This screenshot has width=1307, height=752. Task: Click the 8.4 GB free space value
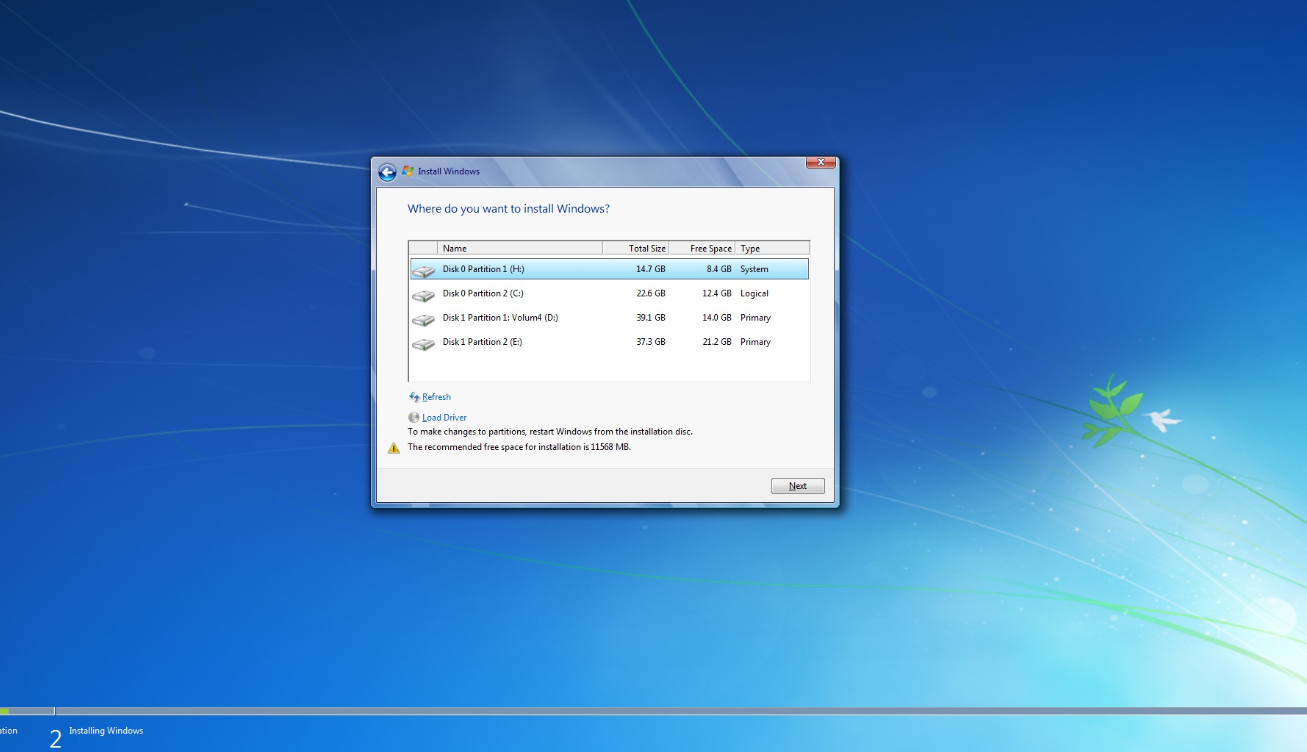tap(719, 269)
